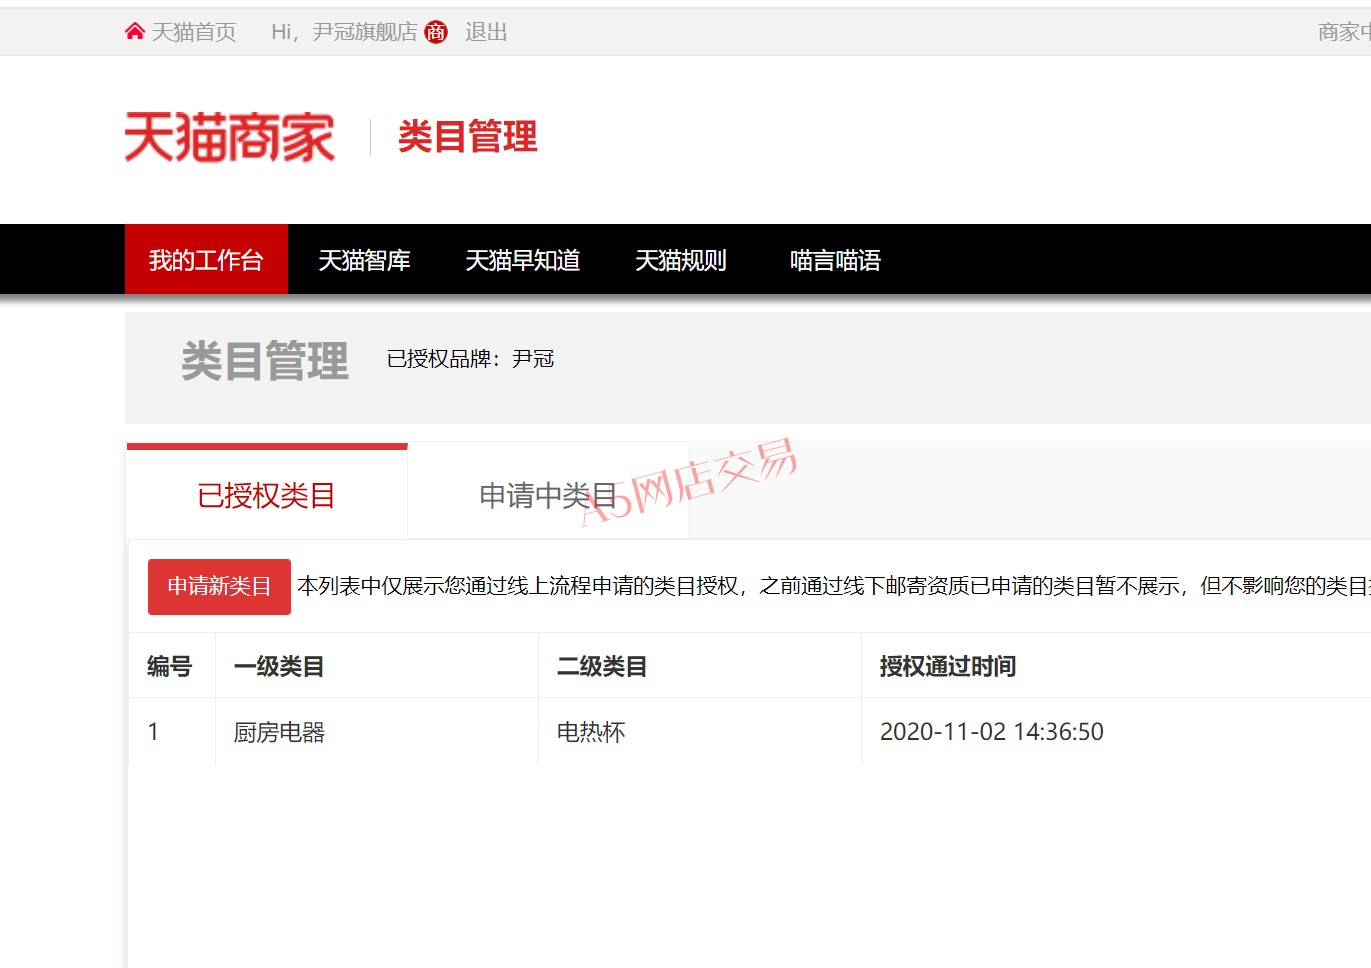1371x968 pixels.
Task: Click the 已授权品牌：尹冠 text
Action: point(470,358)
